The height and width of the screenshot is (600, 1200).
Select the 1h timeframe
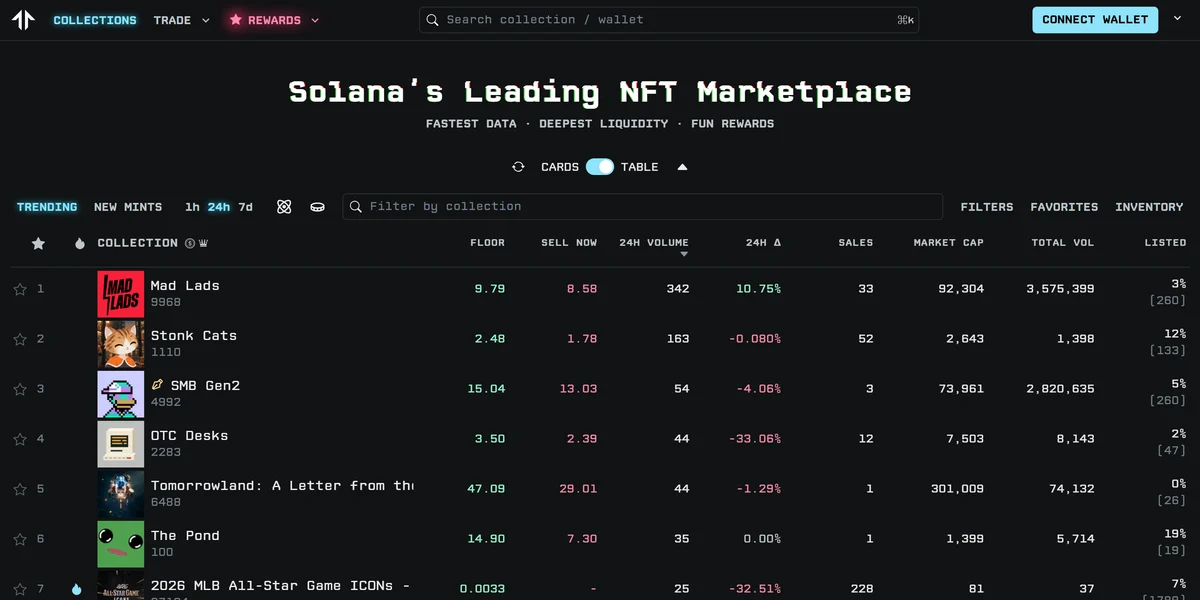192,207
